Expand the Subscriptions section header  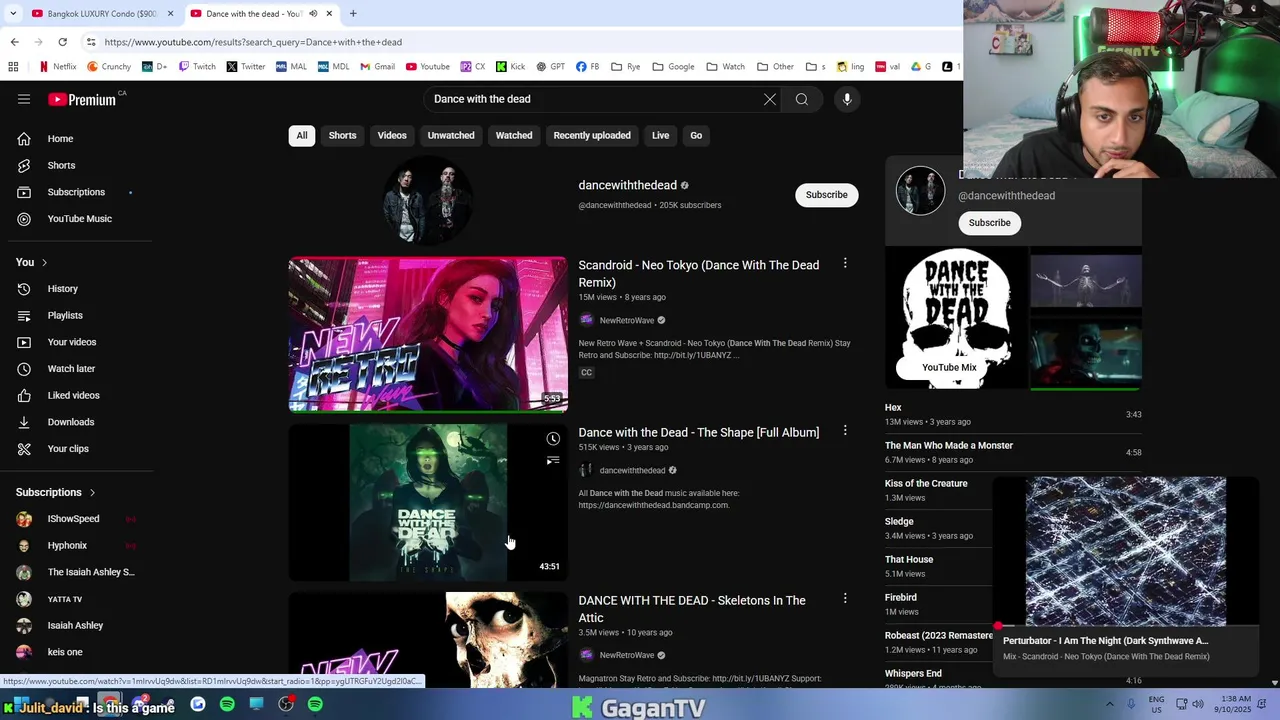56,492
